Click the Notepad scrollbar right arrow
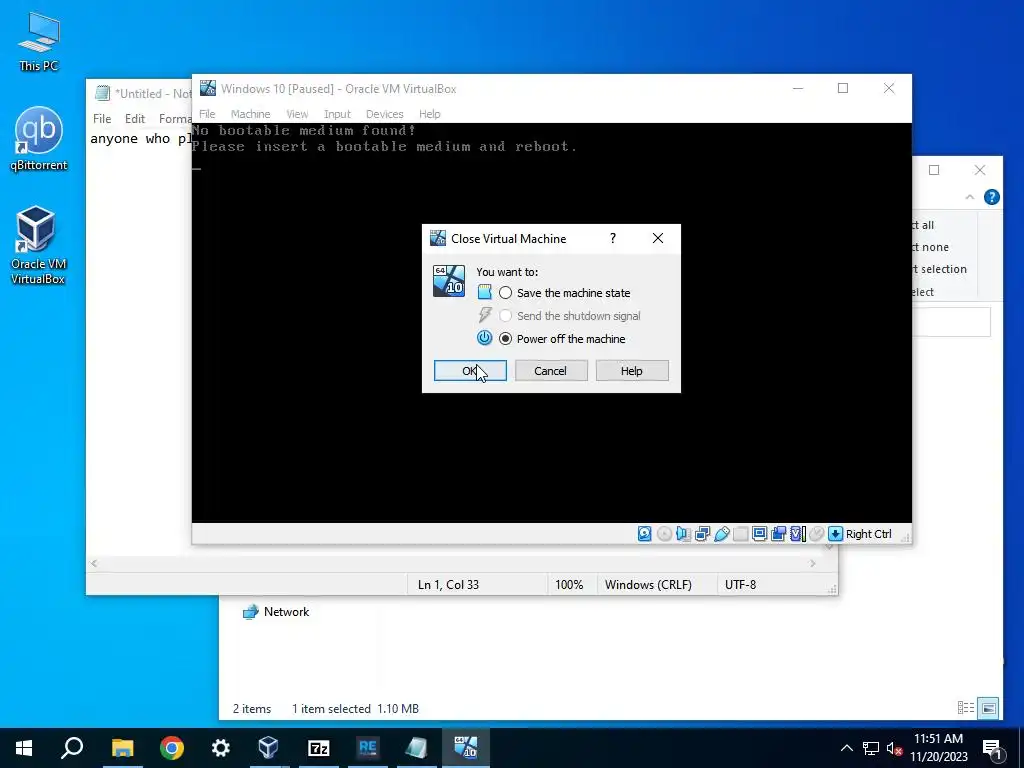The image size is (1024, 768). pos(812,563)
